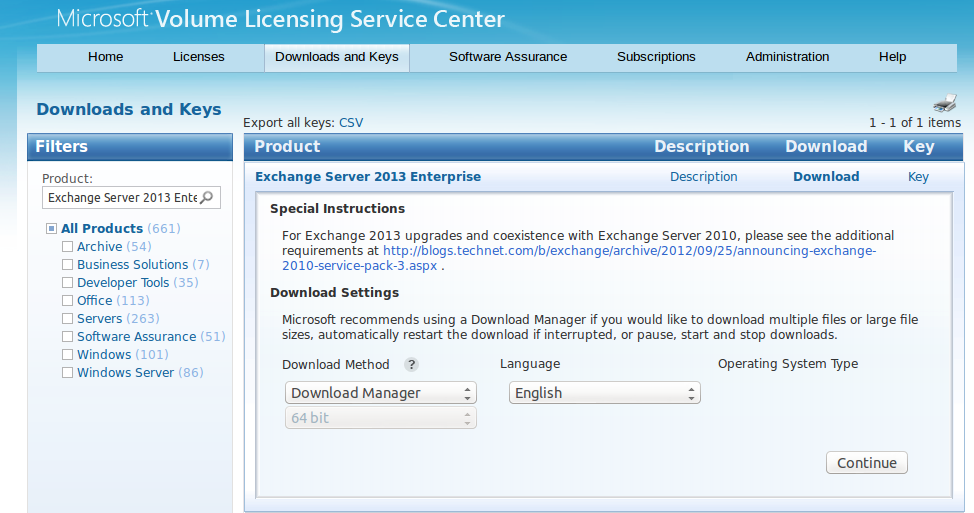Click the Key link in product row
The width and height of the screenshot is (974, 513).
coord(918,177)
